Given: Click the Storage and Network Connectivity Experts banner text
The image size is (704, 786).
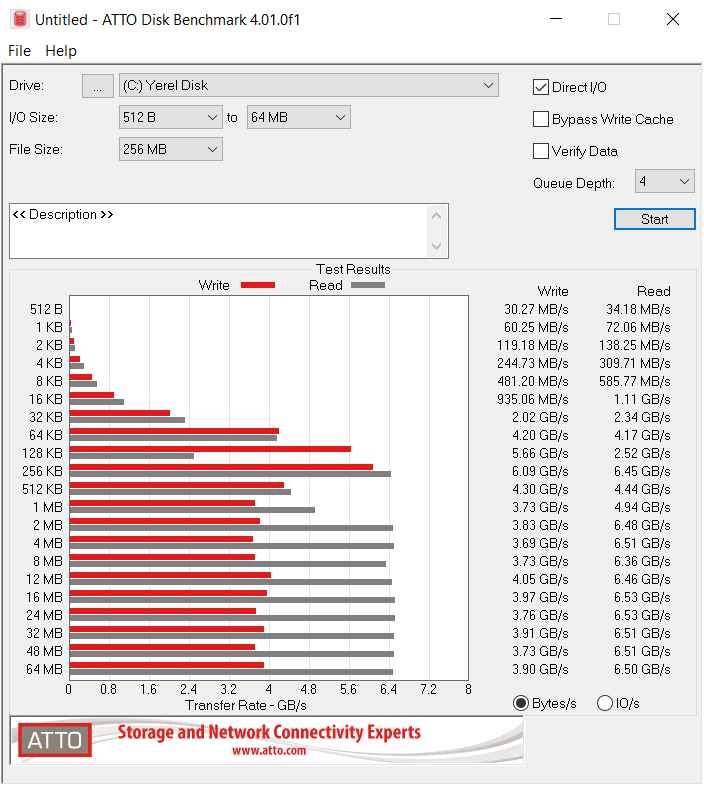Looking at the screenshot, I should tap(269, 732).
